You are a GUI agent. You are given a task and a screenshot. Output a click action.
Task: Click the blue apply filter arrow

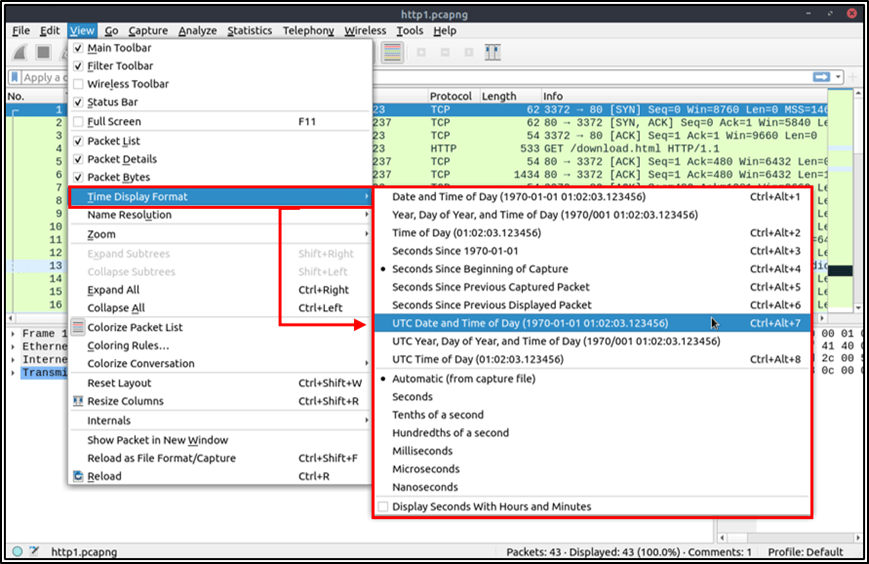click(821, 77)
